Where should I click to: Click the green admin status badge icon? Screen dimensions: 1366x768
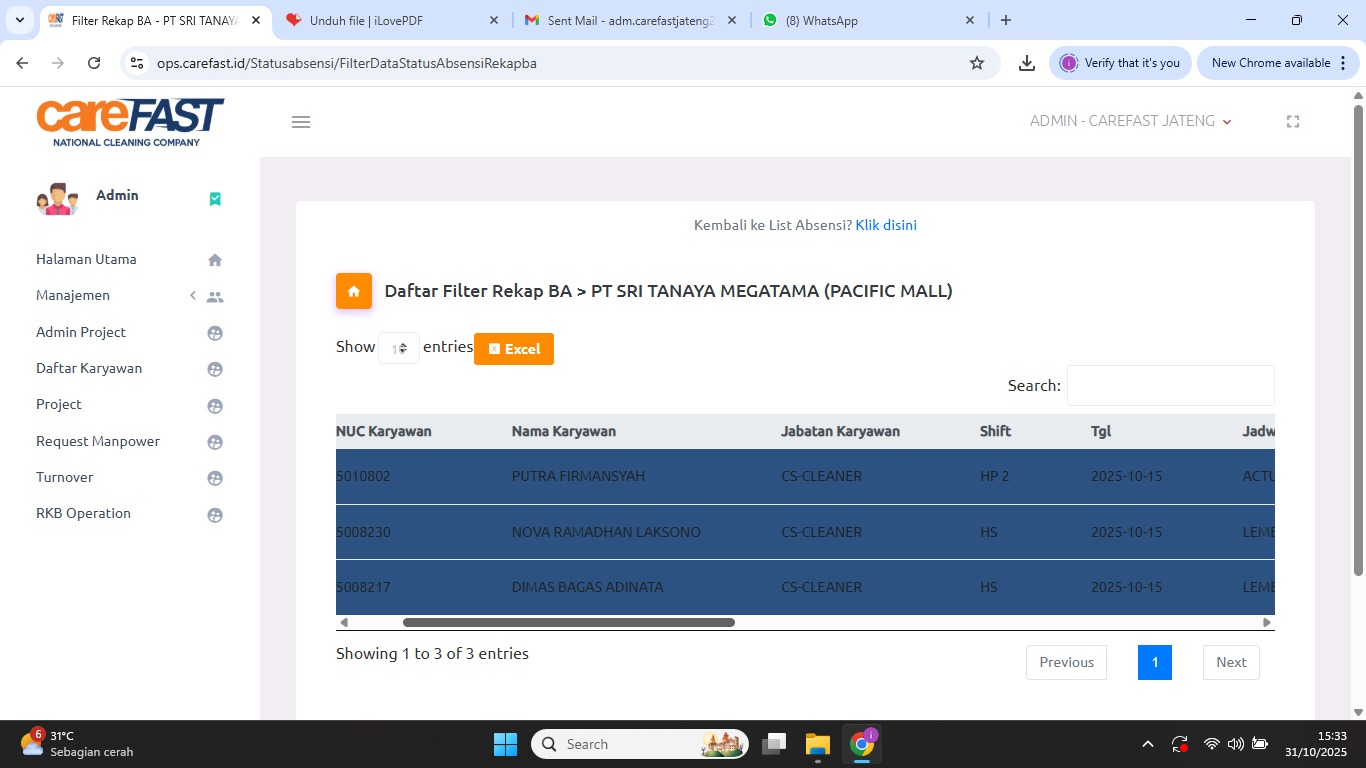tap(215, 199)
